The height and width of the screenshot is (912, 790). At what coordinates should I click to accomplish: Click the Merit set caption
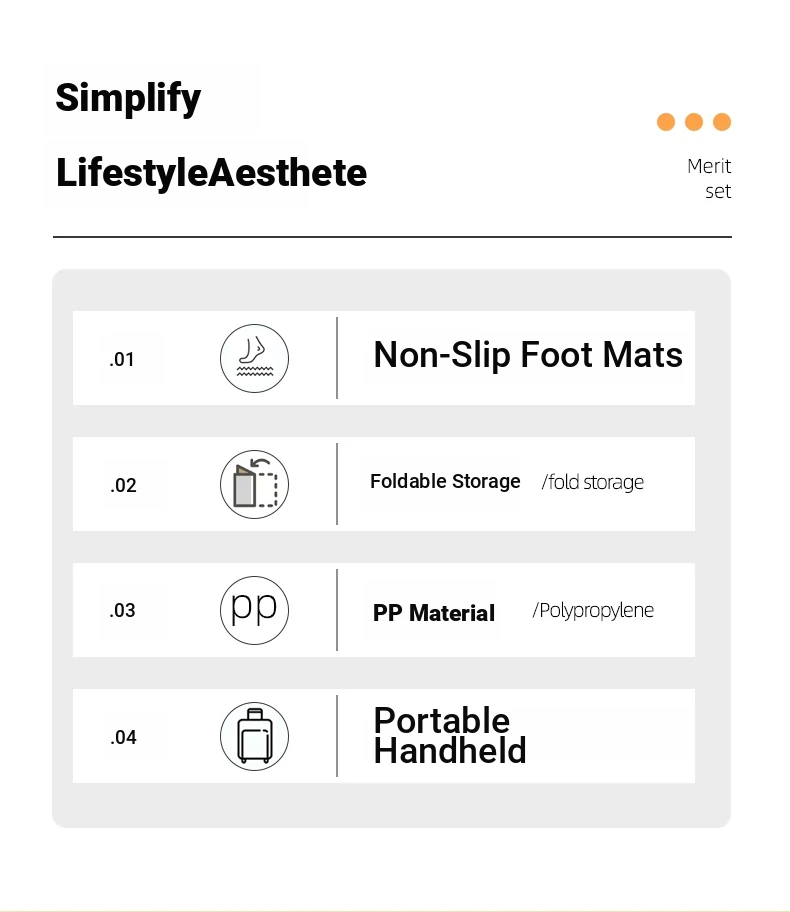709,179
